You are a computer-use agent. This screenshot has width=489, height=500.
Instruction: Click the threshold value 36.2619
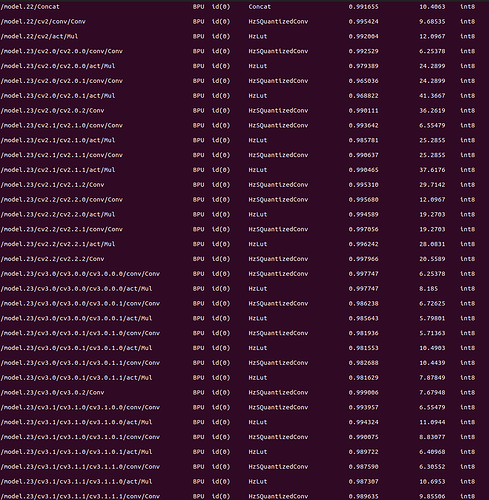(x=432, y=111)
